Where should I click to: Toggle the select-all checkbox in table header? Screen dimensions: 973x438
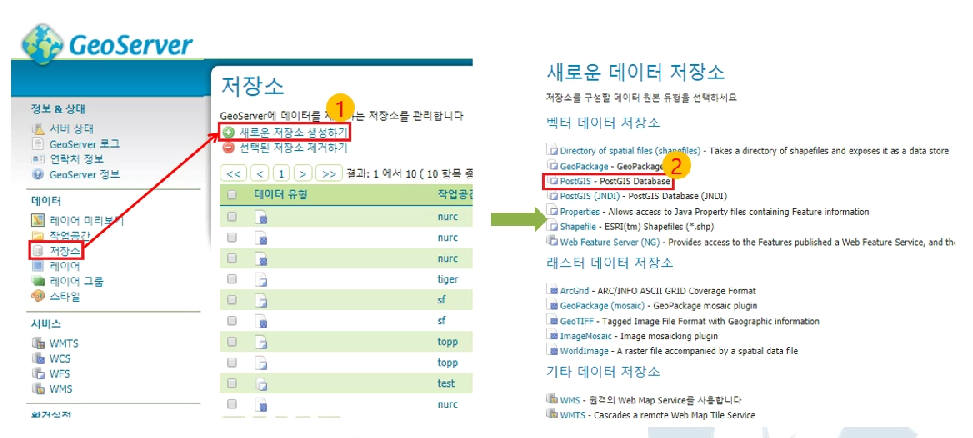coord(232,195)
